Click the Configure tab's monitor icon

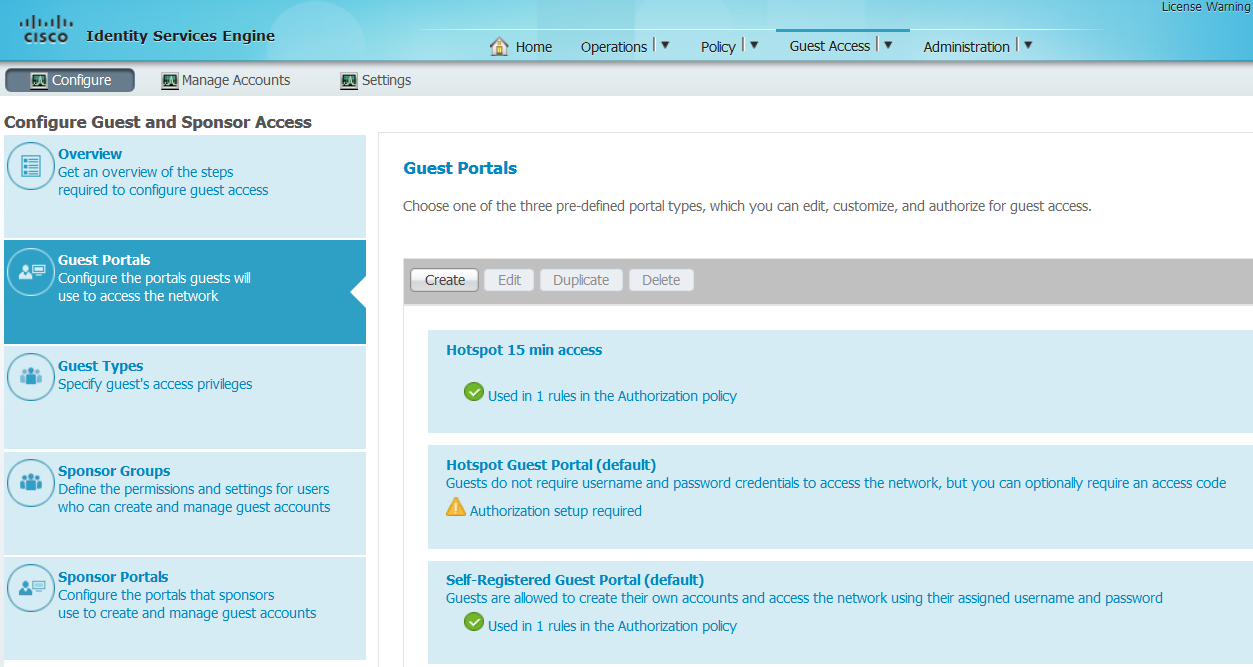click(39, 81)
